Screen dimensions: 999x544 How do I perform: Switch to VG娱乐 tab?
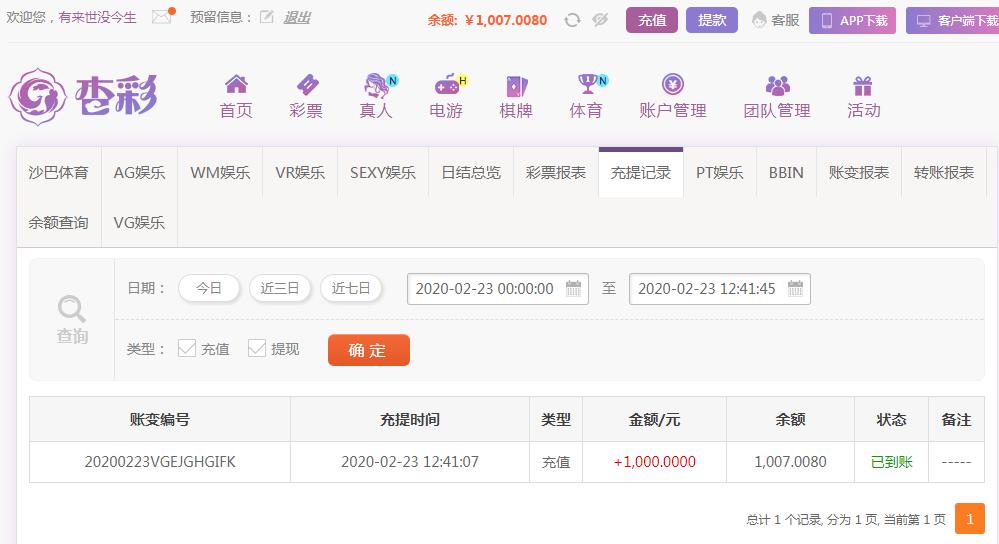tap(140, 222)
